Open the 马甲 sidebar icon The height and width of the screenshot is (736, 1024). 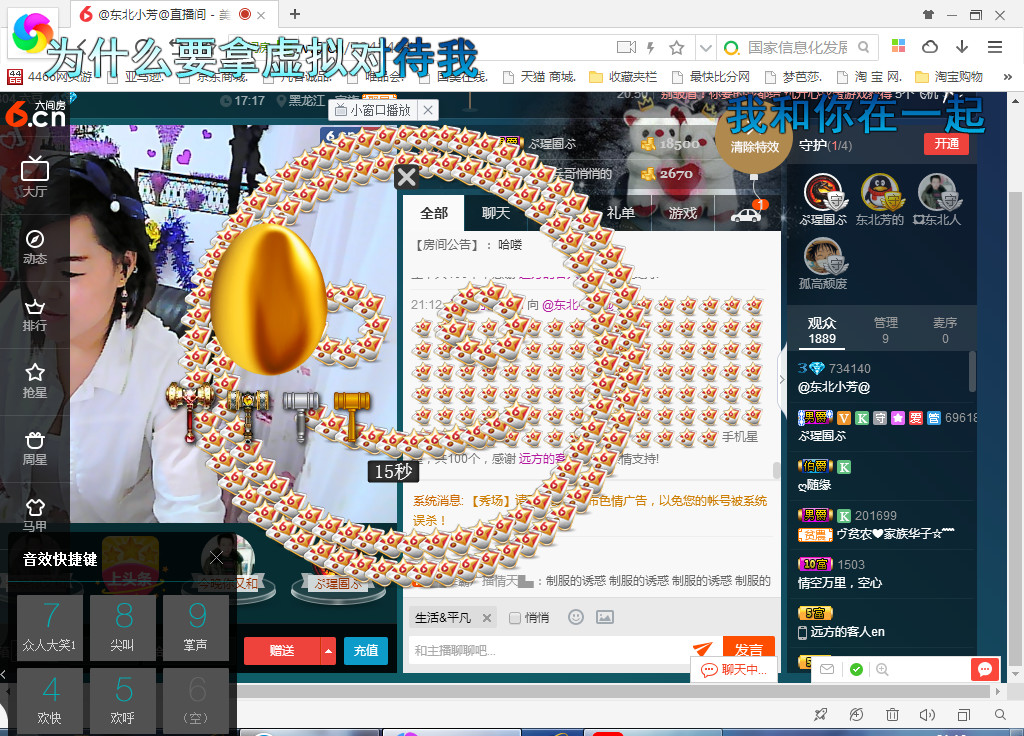coord(35,515)
